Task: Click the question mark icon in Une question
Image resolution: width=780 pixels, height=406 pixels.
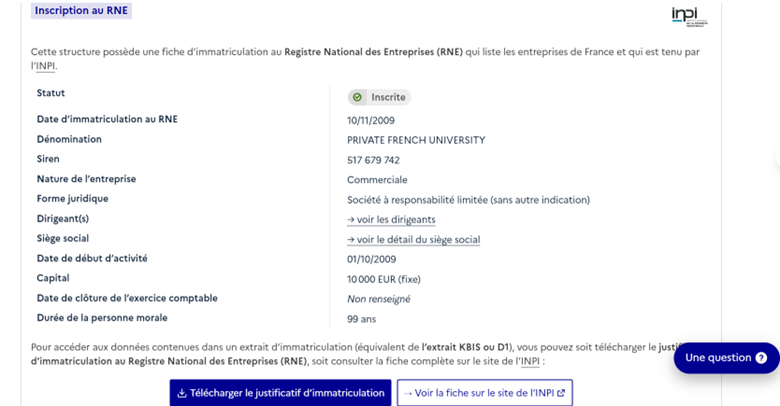Action: [761, 358]
